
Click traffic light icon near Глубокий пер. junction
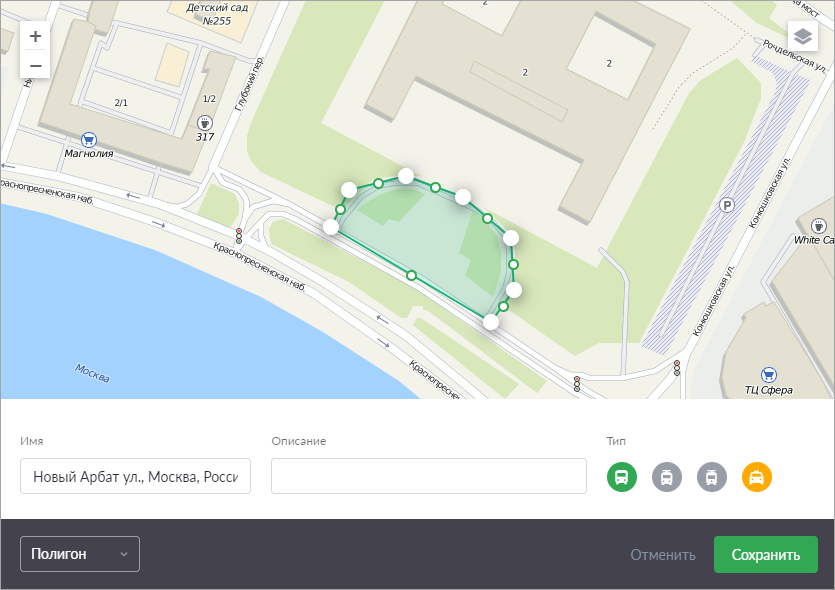pos(238,236)
